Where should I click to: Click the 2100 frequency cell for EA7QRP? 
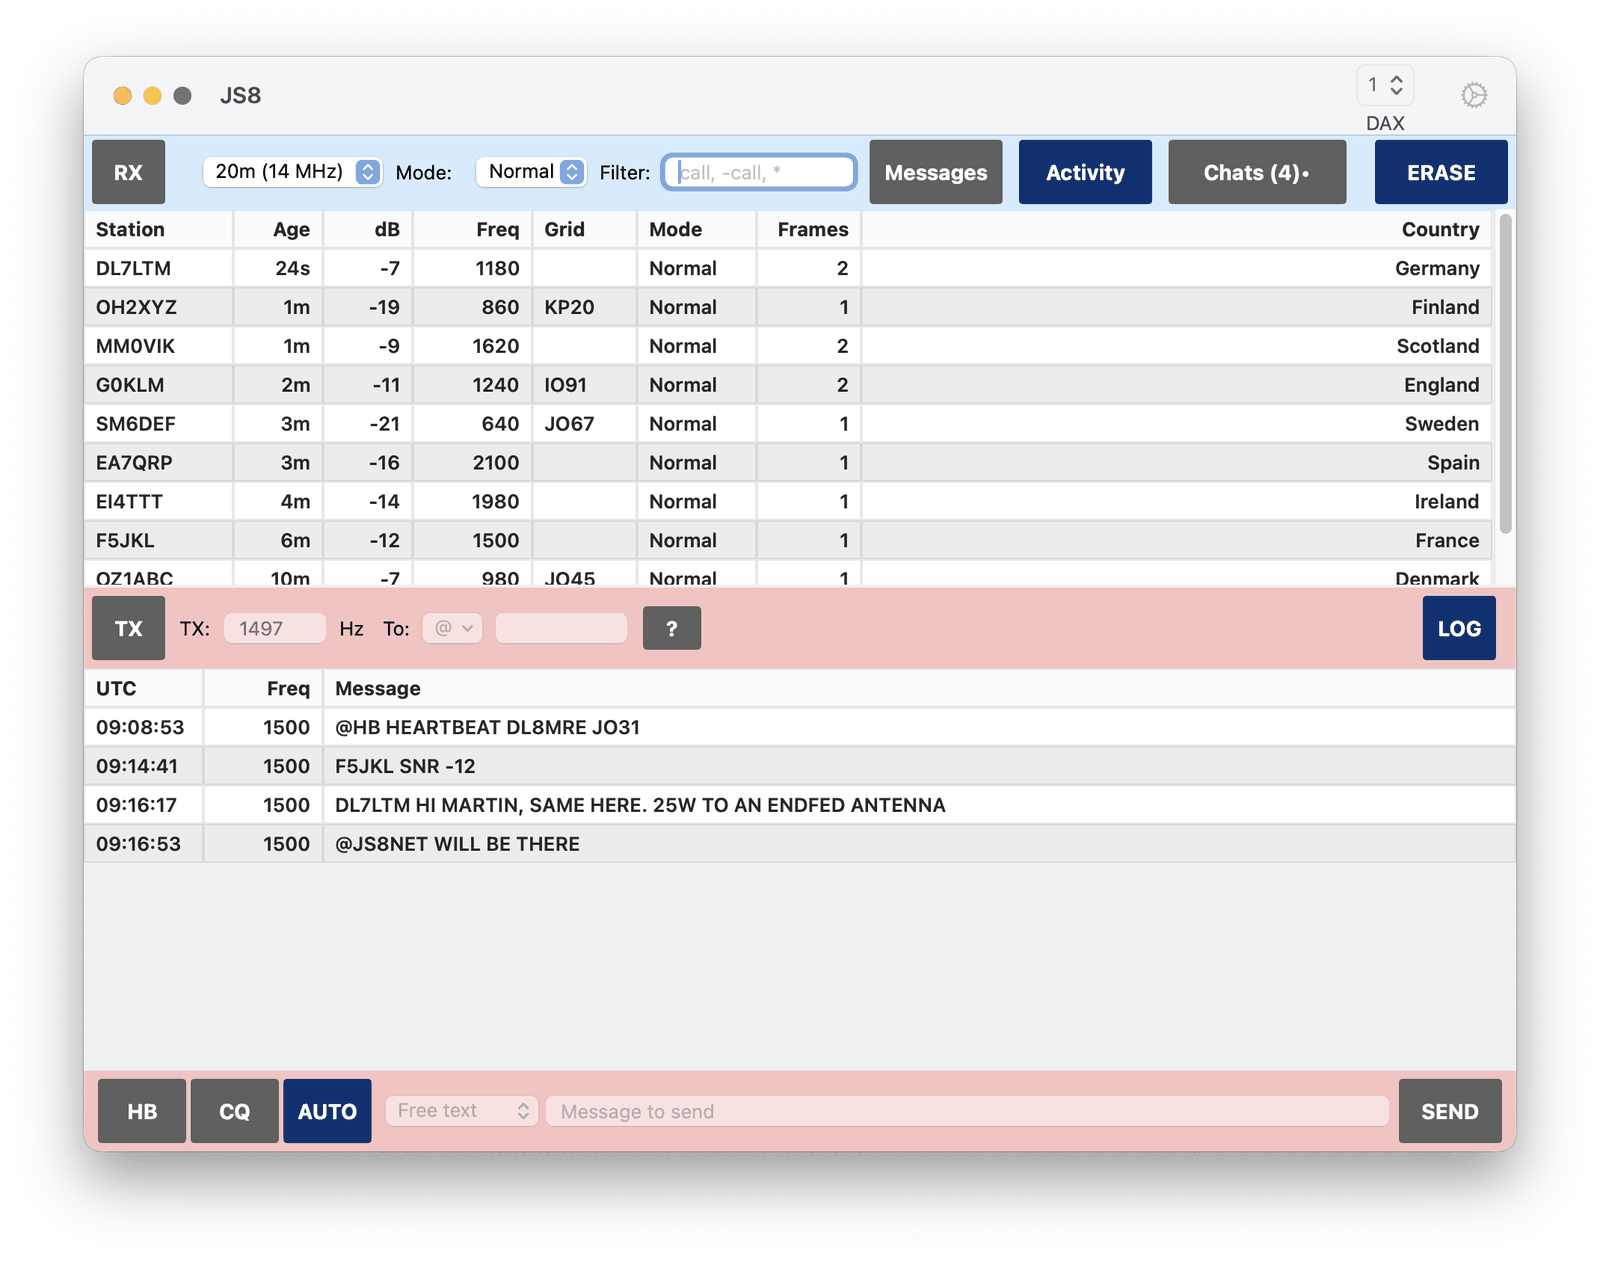click(473, 463)
